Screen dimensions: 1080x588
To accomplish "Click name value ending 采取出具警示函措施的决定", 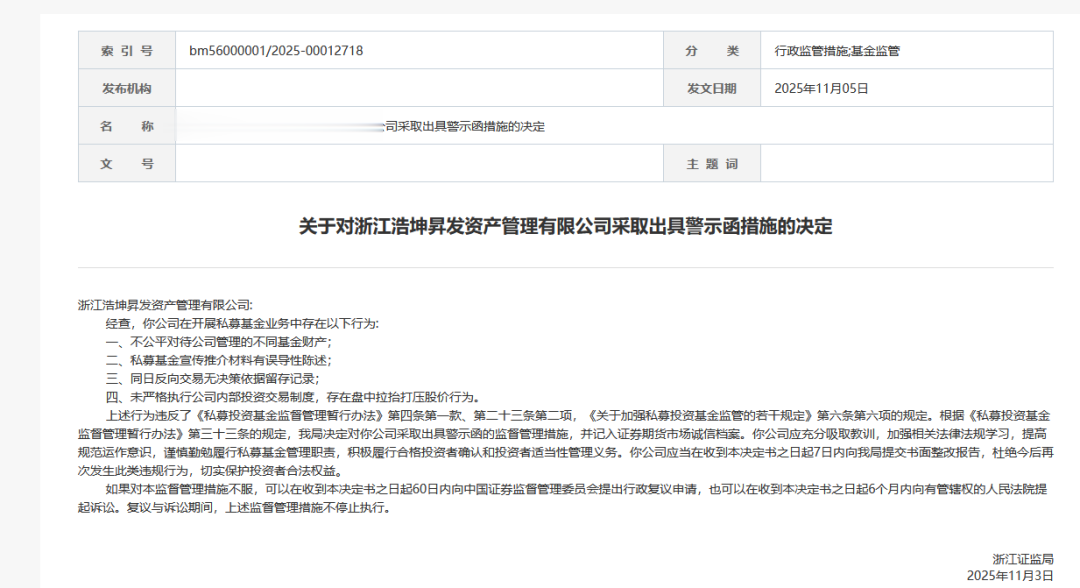I will pyautogui.click(x=465, y=127).
